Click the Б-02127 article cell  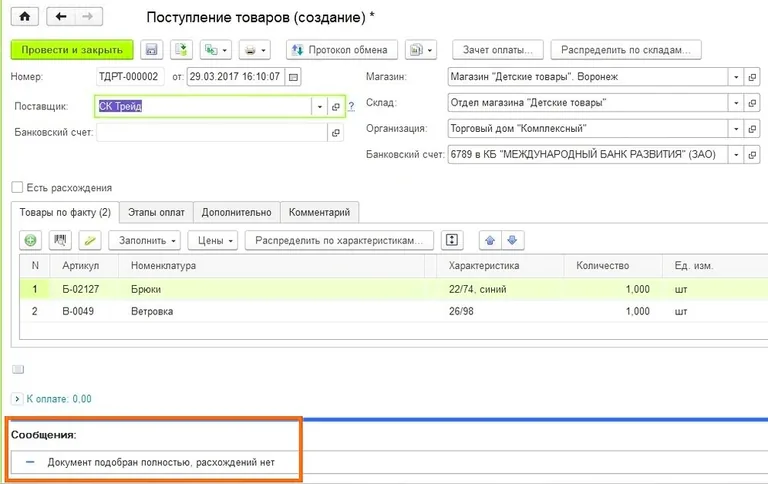point(84,289)
